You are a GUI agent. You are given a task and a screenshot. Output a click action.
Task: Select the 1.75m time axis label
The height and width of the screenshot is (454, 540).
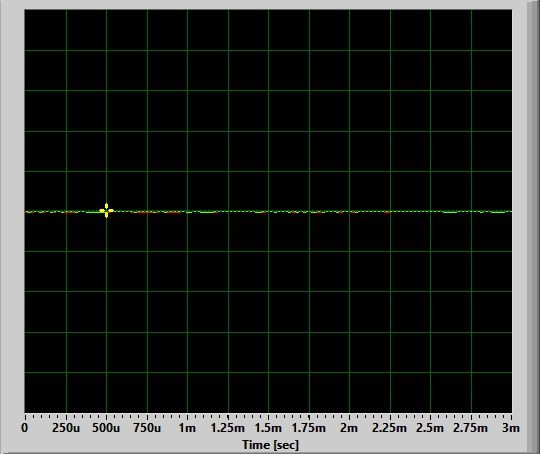[x=309, y=428]
